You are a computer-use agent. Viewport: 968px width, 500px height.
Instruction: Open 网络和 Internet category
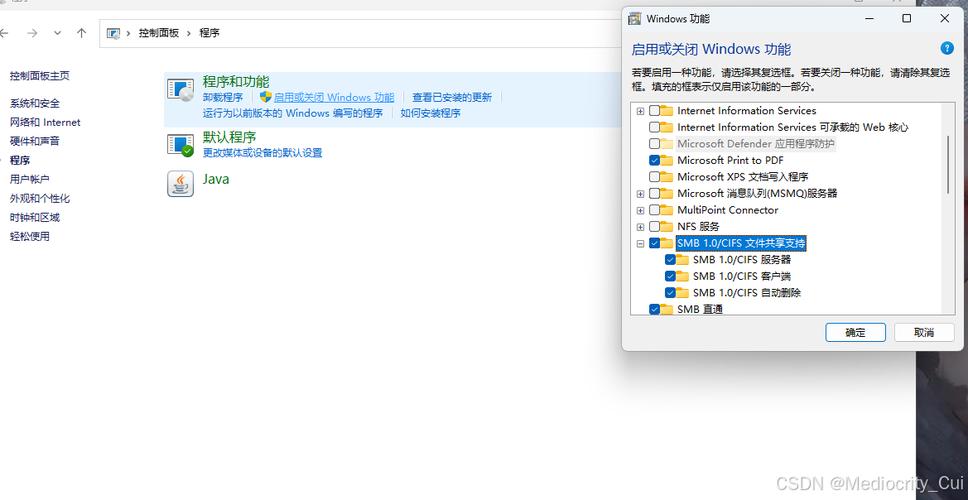point(45,122)
